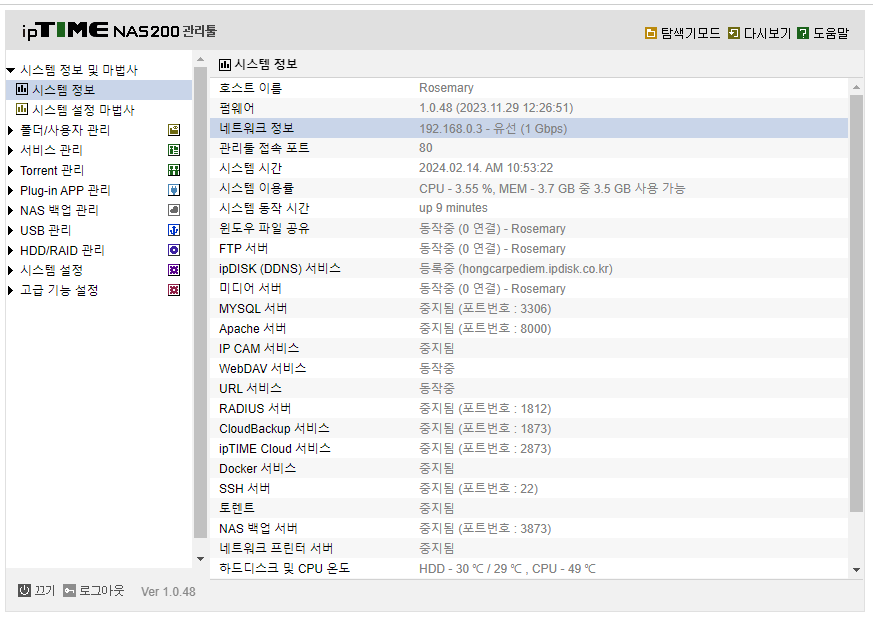Click the 로그아웃 key icon
873x625 pixels.
pyautogui.click(x=69, y=590)
